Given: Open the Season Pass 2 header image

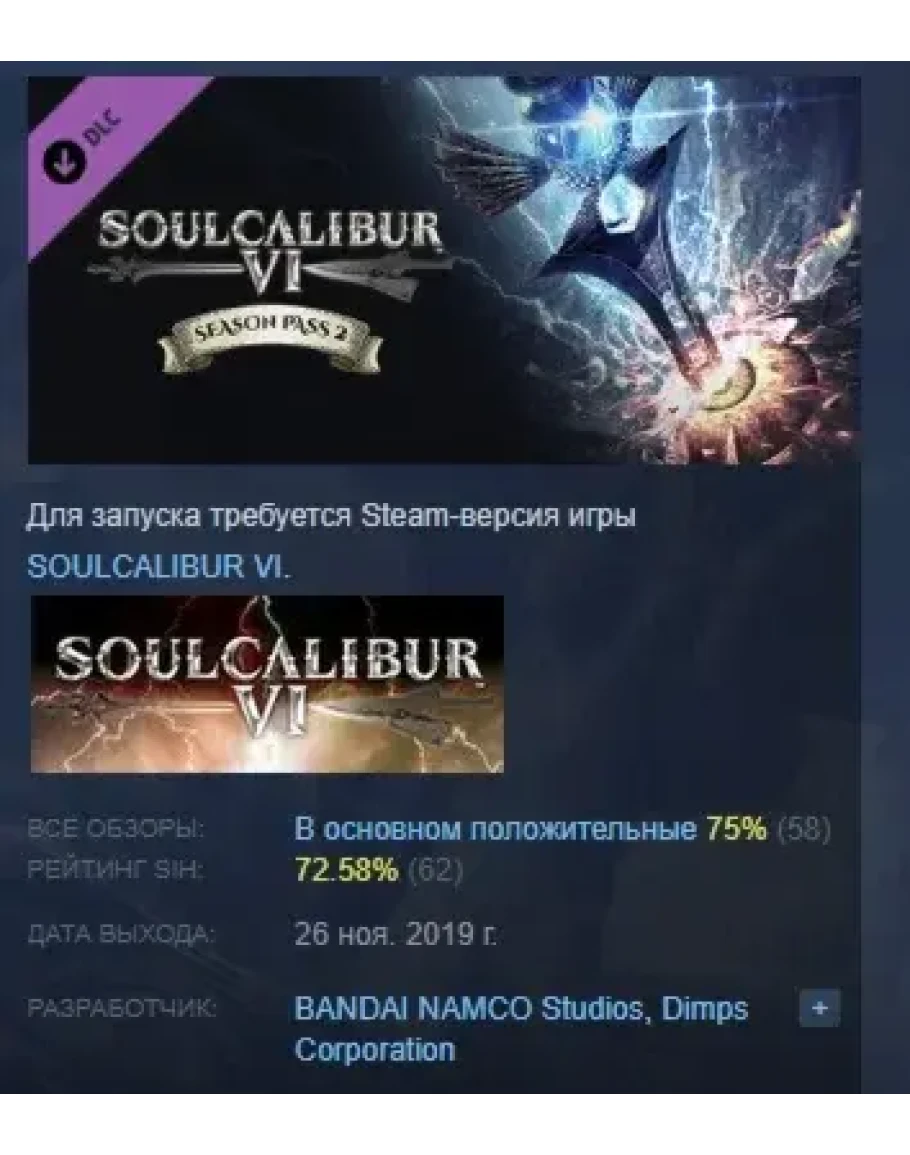Looking at the screenshot, I should (444, 270).
